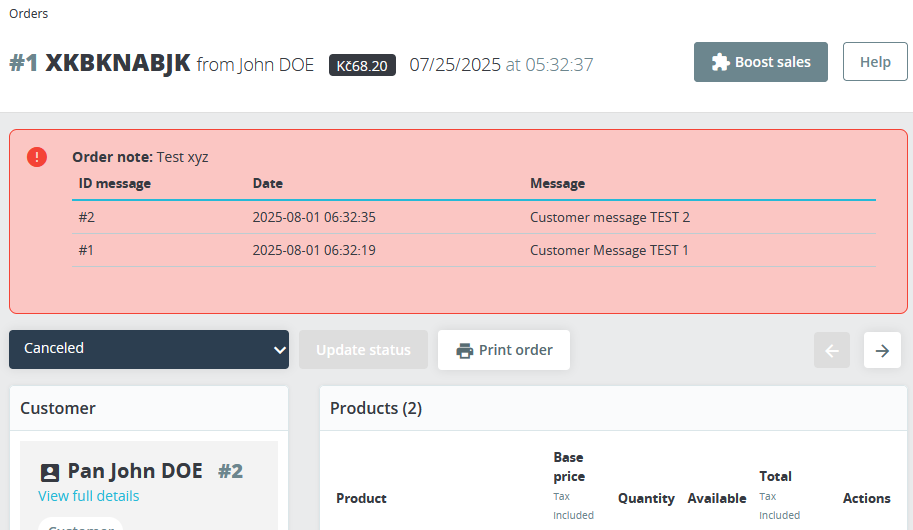Click the puzzle piece Boost sales icon

pos(720,62)
